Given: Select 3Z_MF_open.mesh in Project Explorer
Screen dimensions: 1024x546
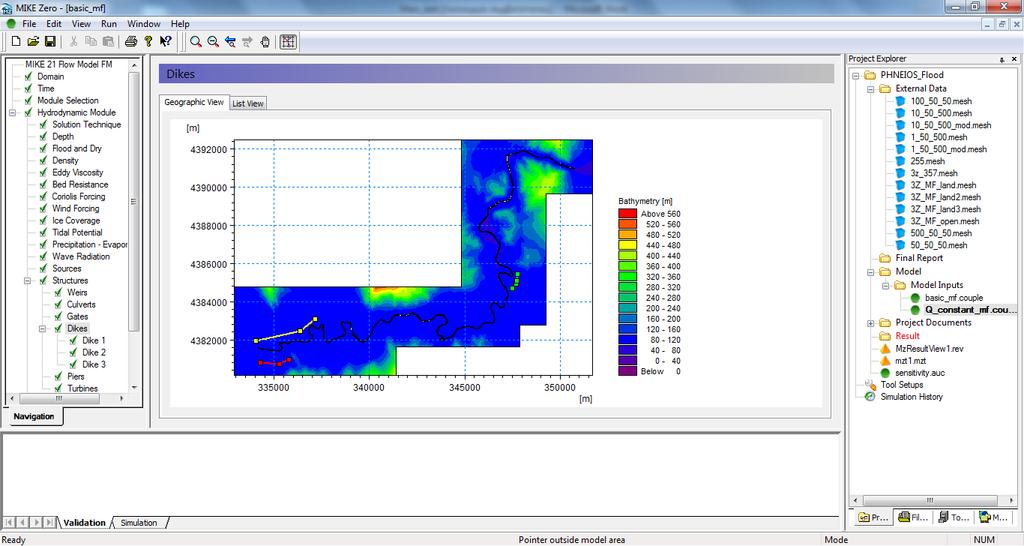Looking at the screenshot, I should coord(944,221).
